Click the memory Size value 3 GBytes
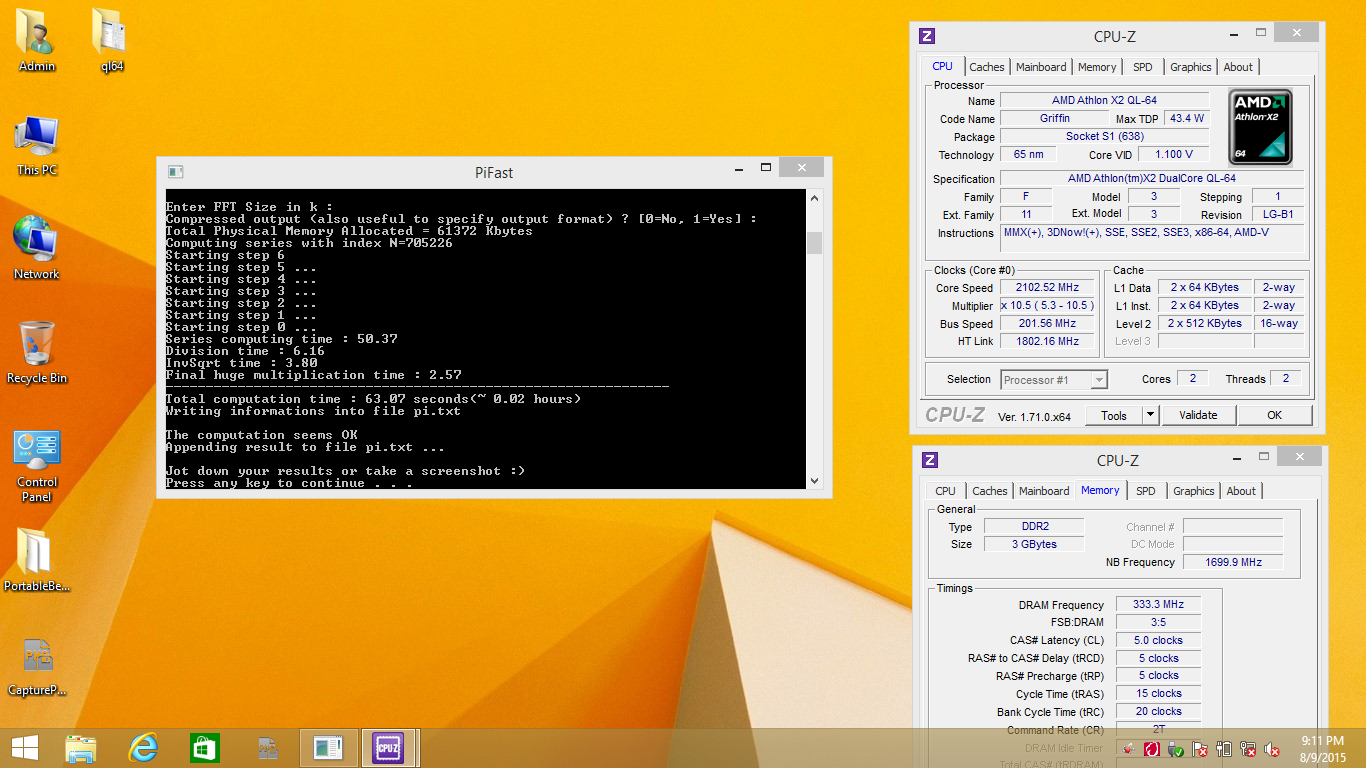Viewport: 1366px width, 768px height. 1033,544
